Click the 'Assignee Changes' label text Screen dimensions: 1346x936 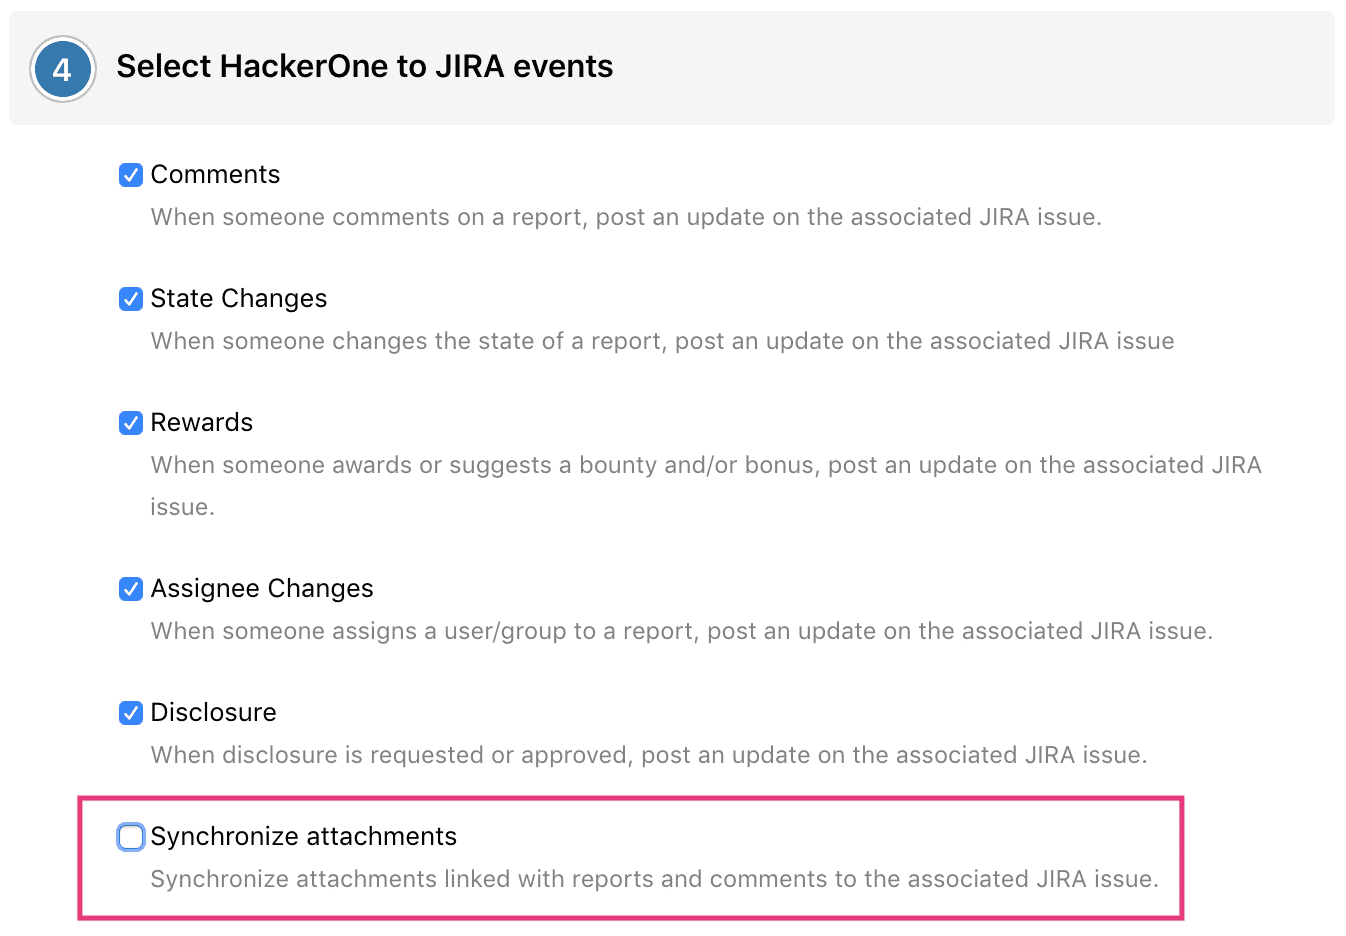[x=261, y=589]
